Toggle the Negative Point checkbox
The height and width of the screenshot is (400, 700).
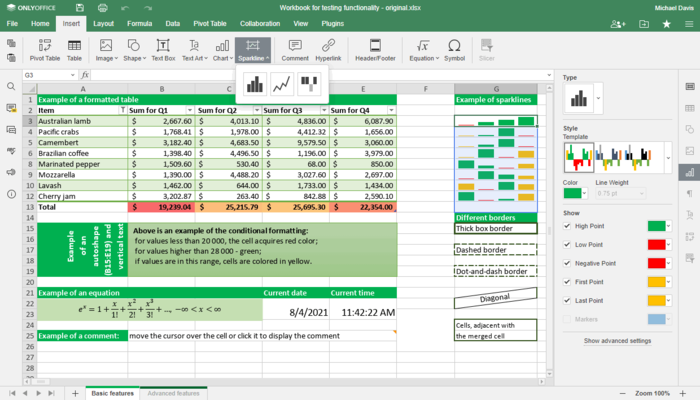[x=568, y=263]
